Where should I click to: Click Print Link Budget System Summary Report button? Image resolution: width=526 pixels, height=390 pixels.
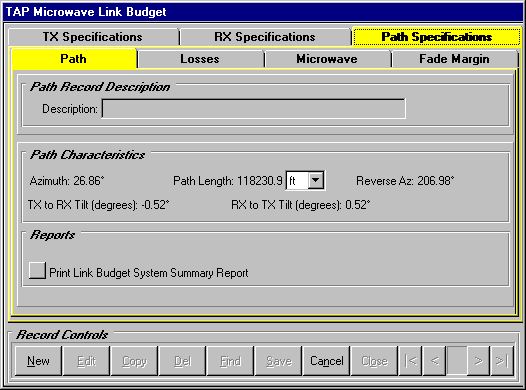click(x=37, y=270)
